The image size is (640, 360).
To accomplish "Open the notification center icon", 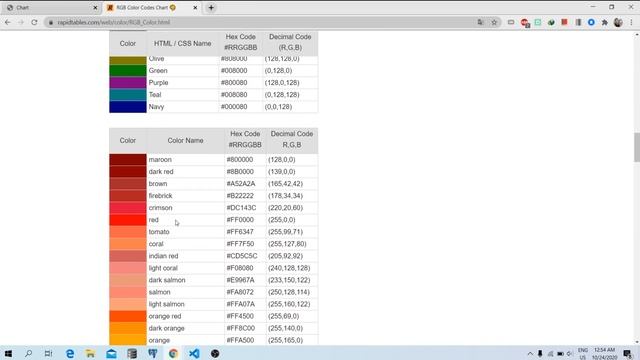I will pos(628,353).
